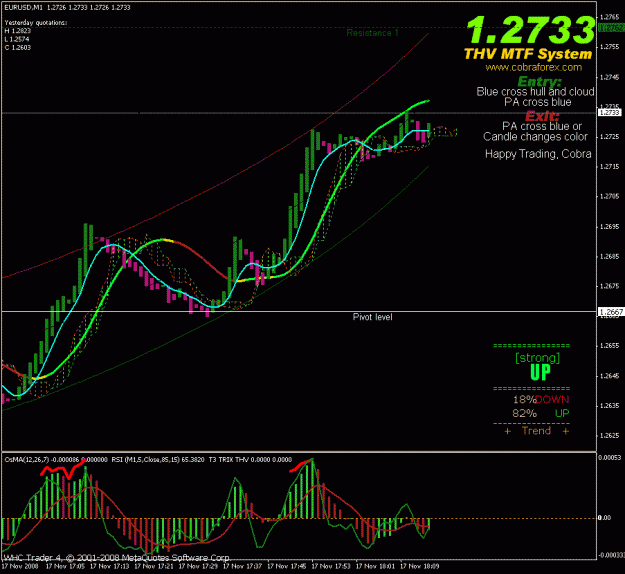Viewport: 625px width, 574px height.
Task: Select the '[strong]' trend strength label
Action: coord(538,358)
